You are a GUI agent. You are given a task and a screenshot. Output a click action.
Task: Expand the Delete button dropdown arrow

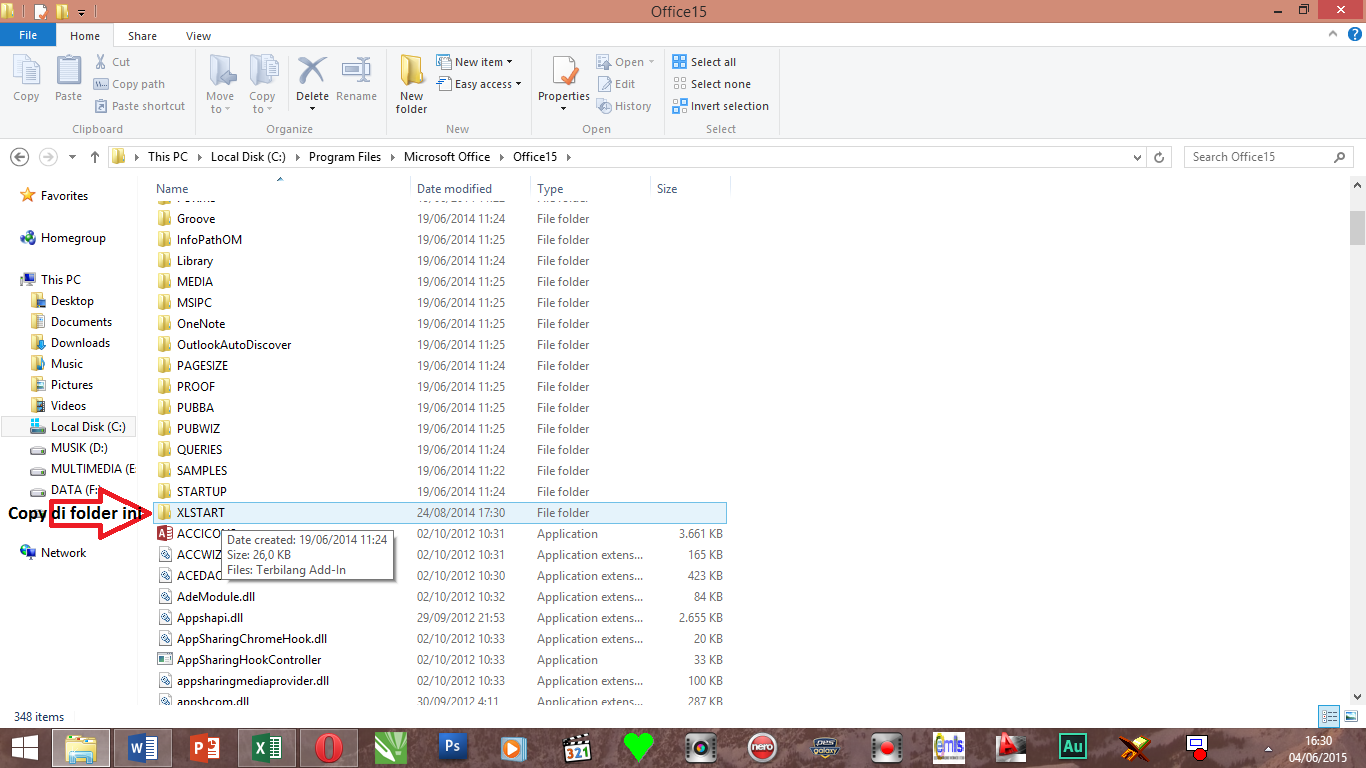tap(312, 108)
